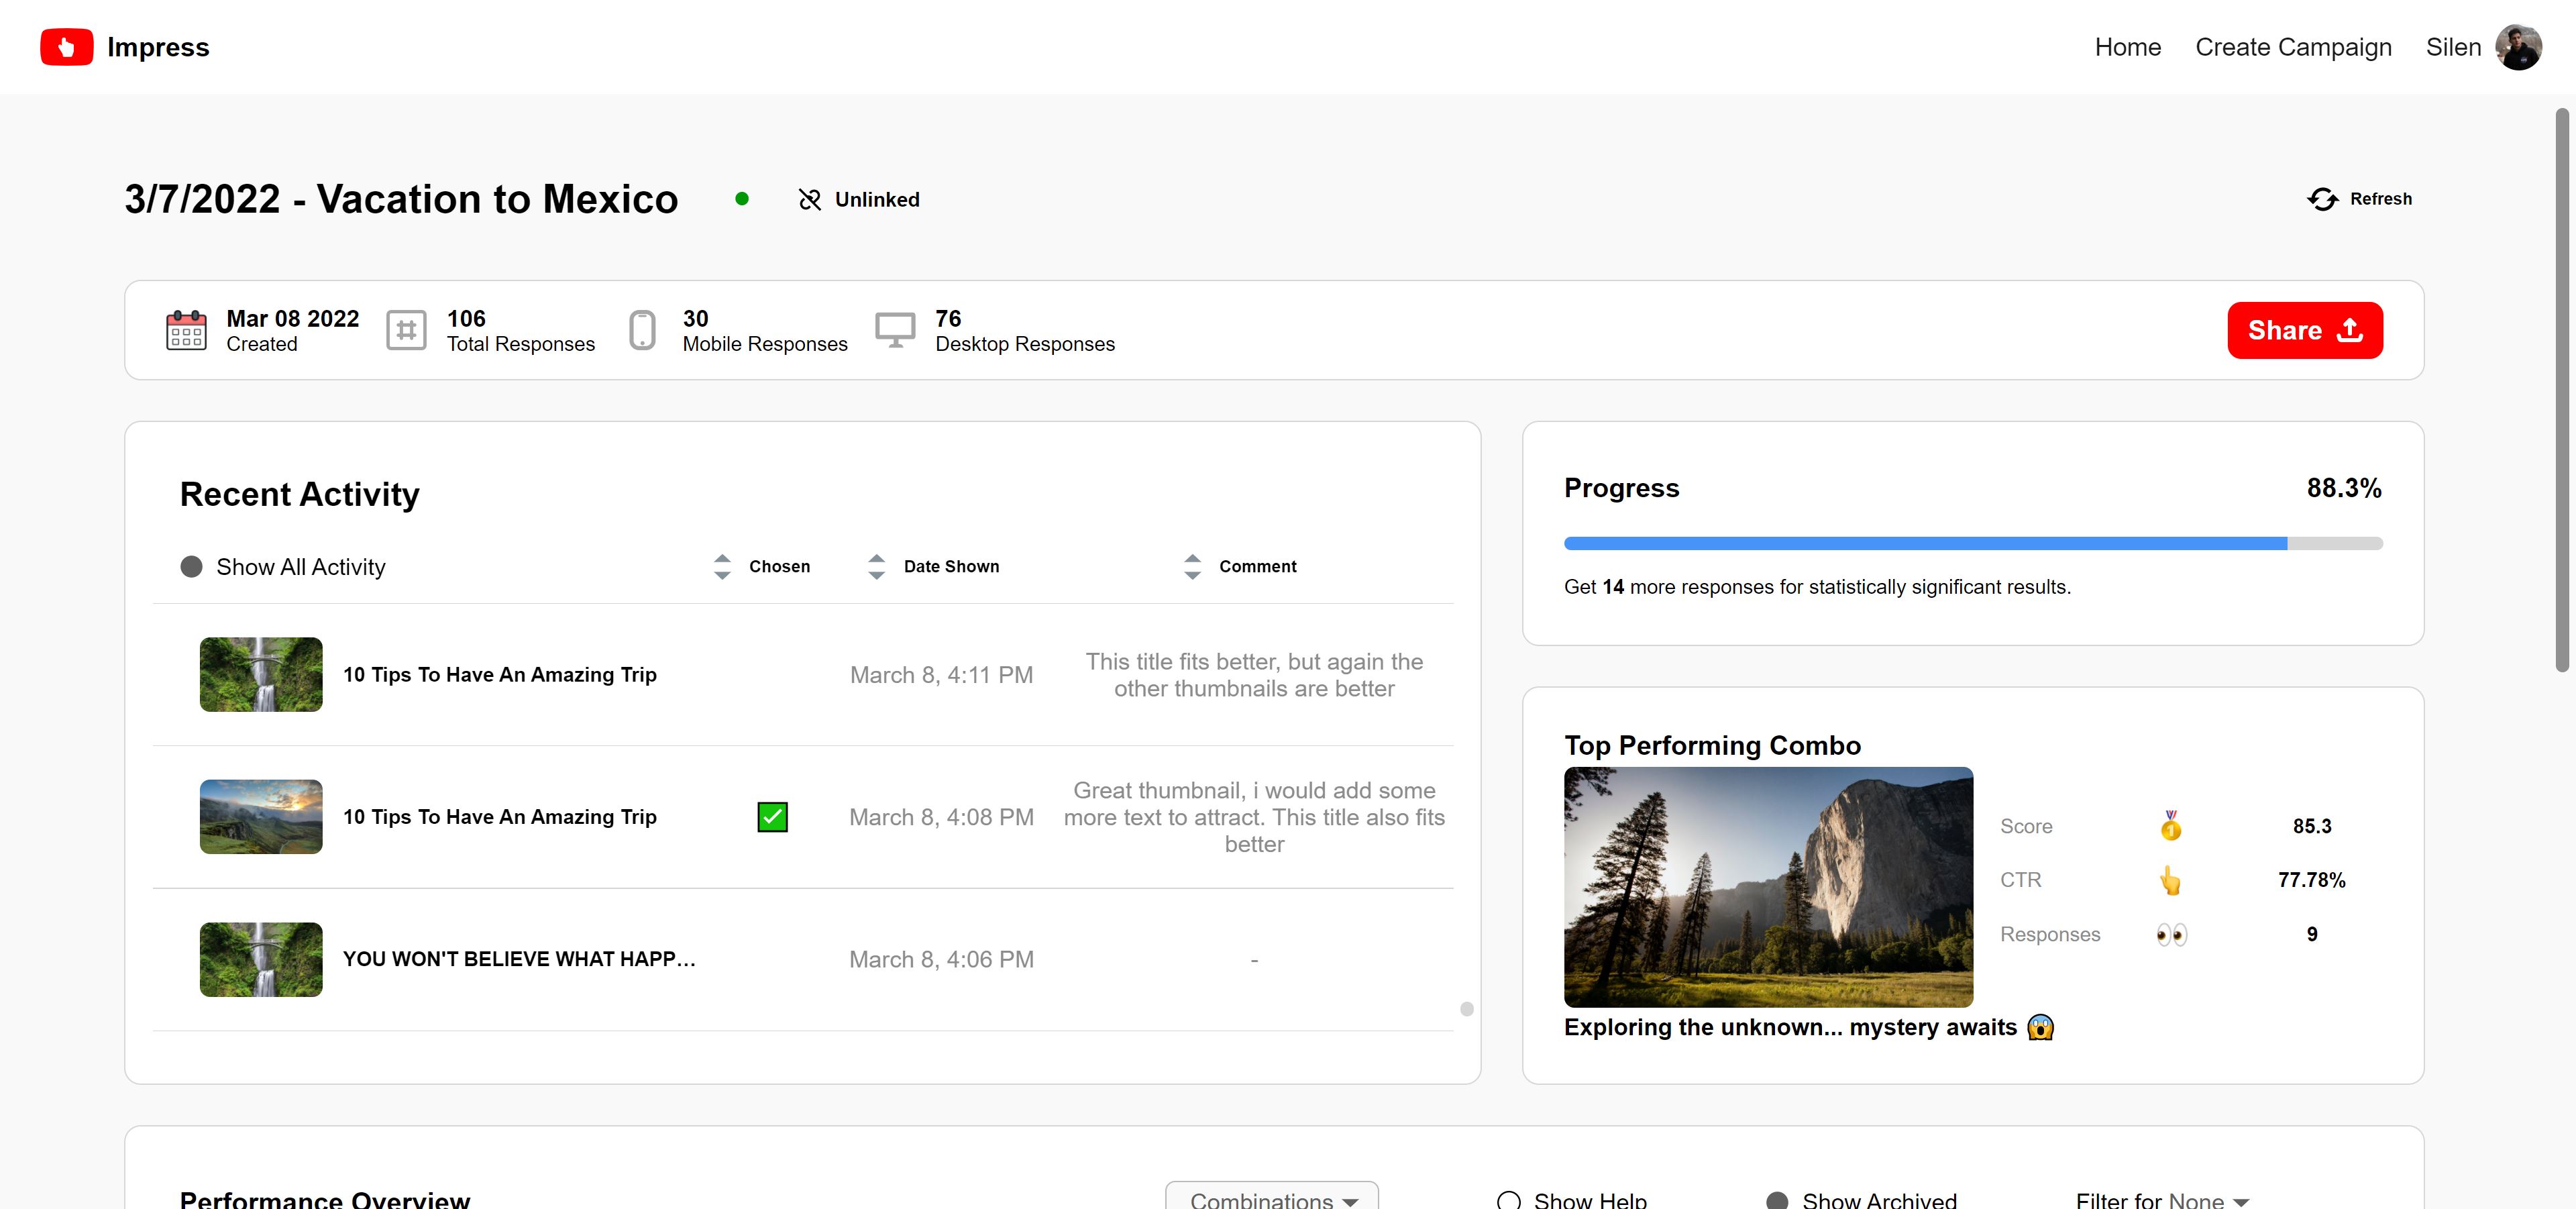Screen dimensions: 2576x1209
Task: Toggle Show Archived radio option
Action: tap(1777, 1200)
